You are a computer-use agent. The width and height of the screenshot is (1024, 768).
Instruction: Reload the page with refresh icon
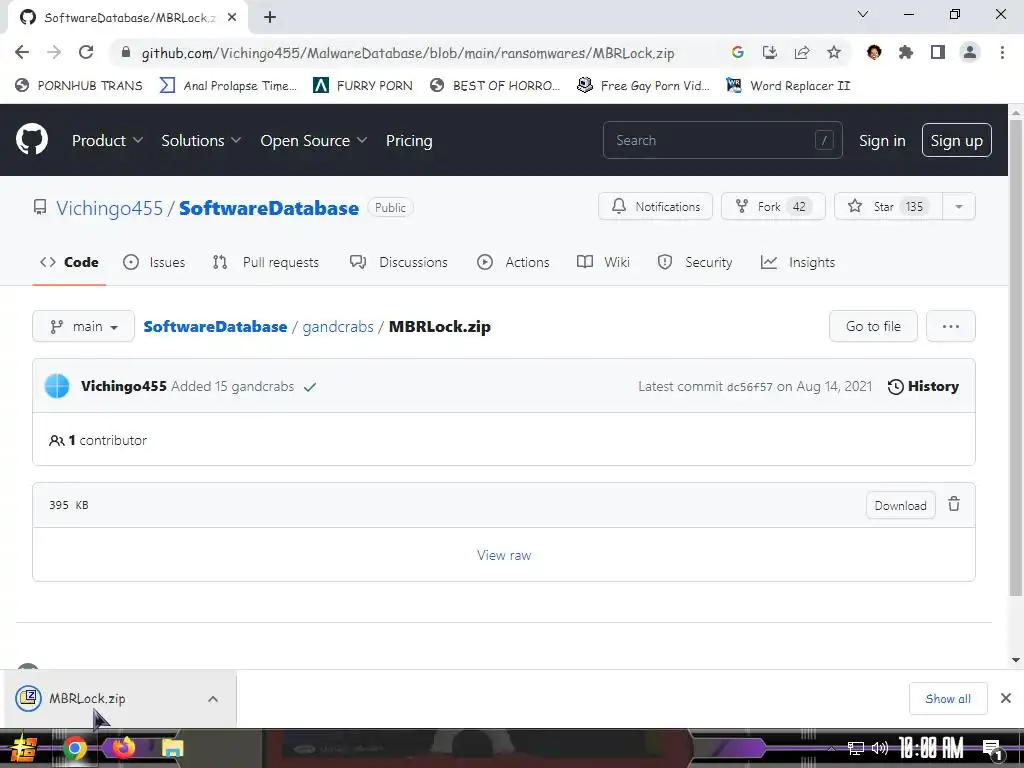pyautogui.click(x=86, y=52)
